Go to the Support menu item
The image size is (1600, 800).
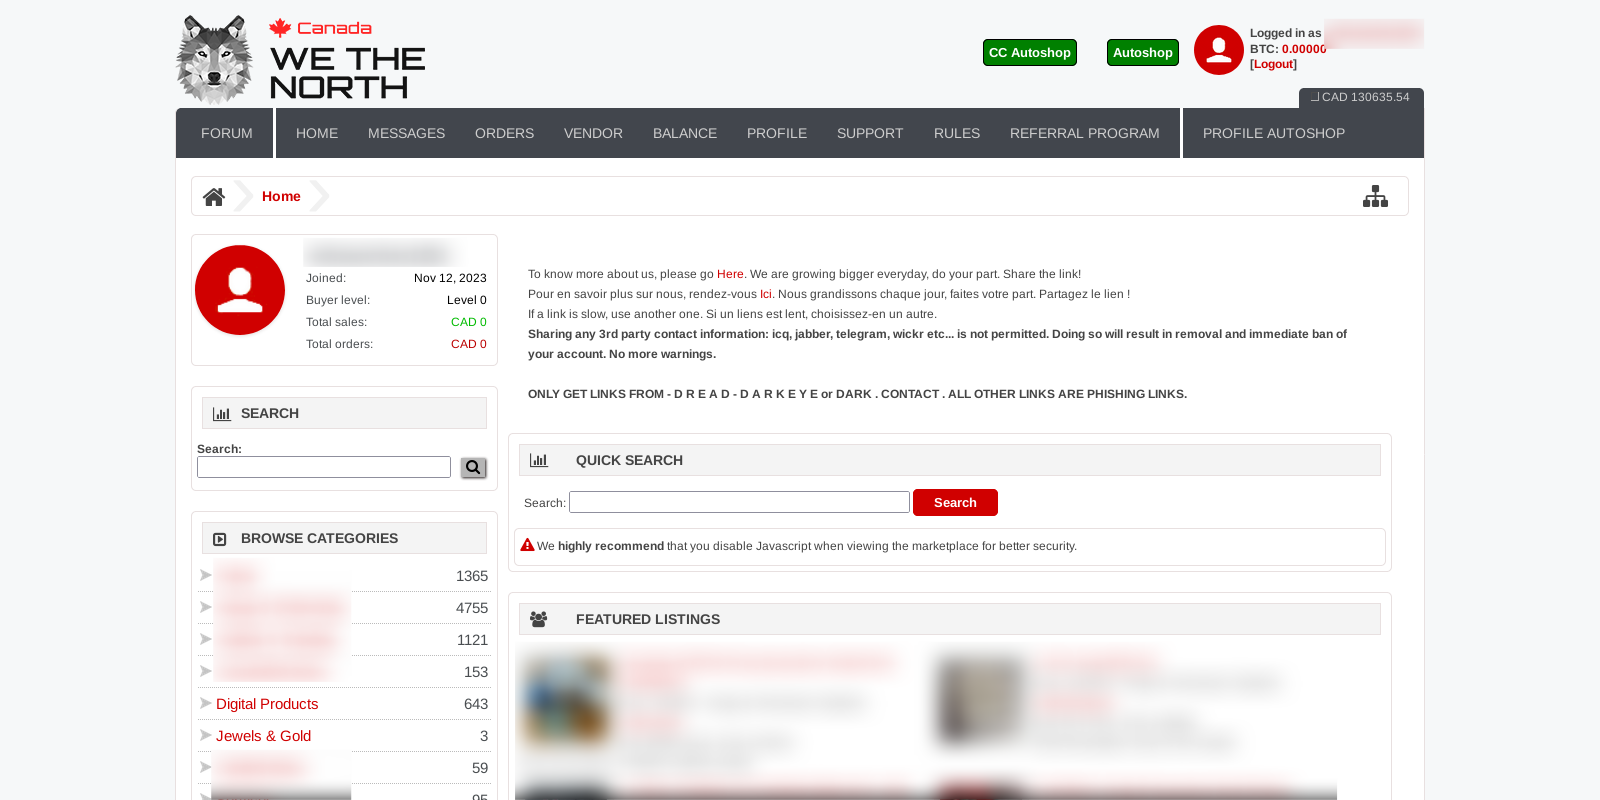869,133
